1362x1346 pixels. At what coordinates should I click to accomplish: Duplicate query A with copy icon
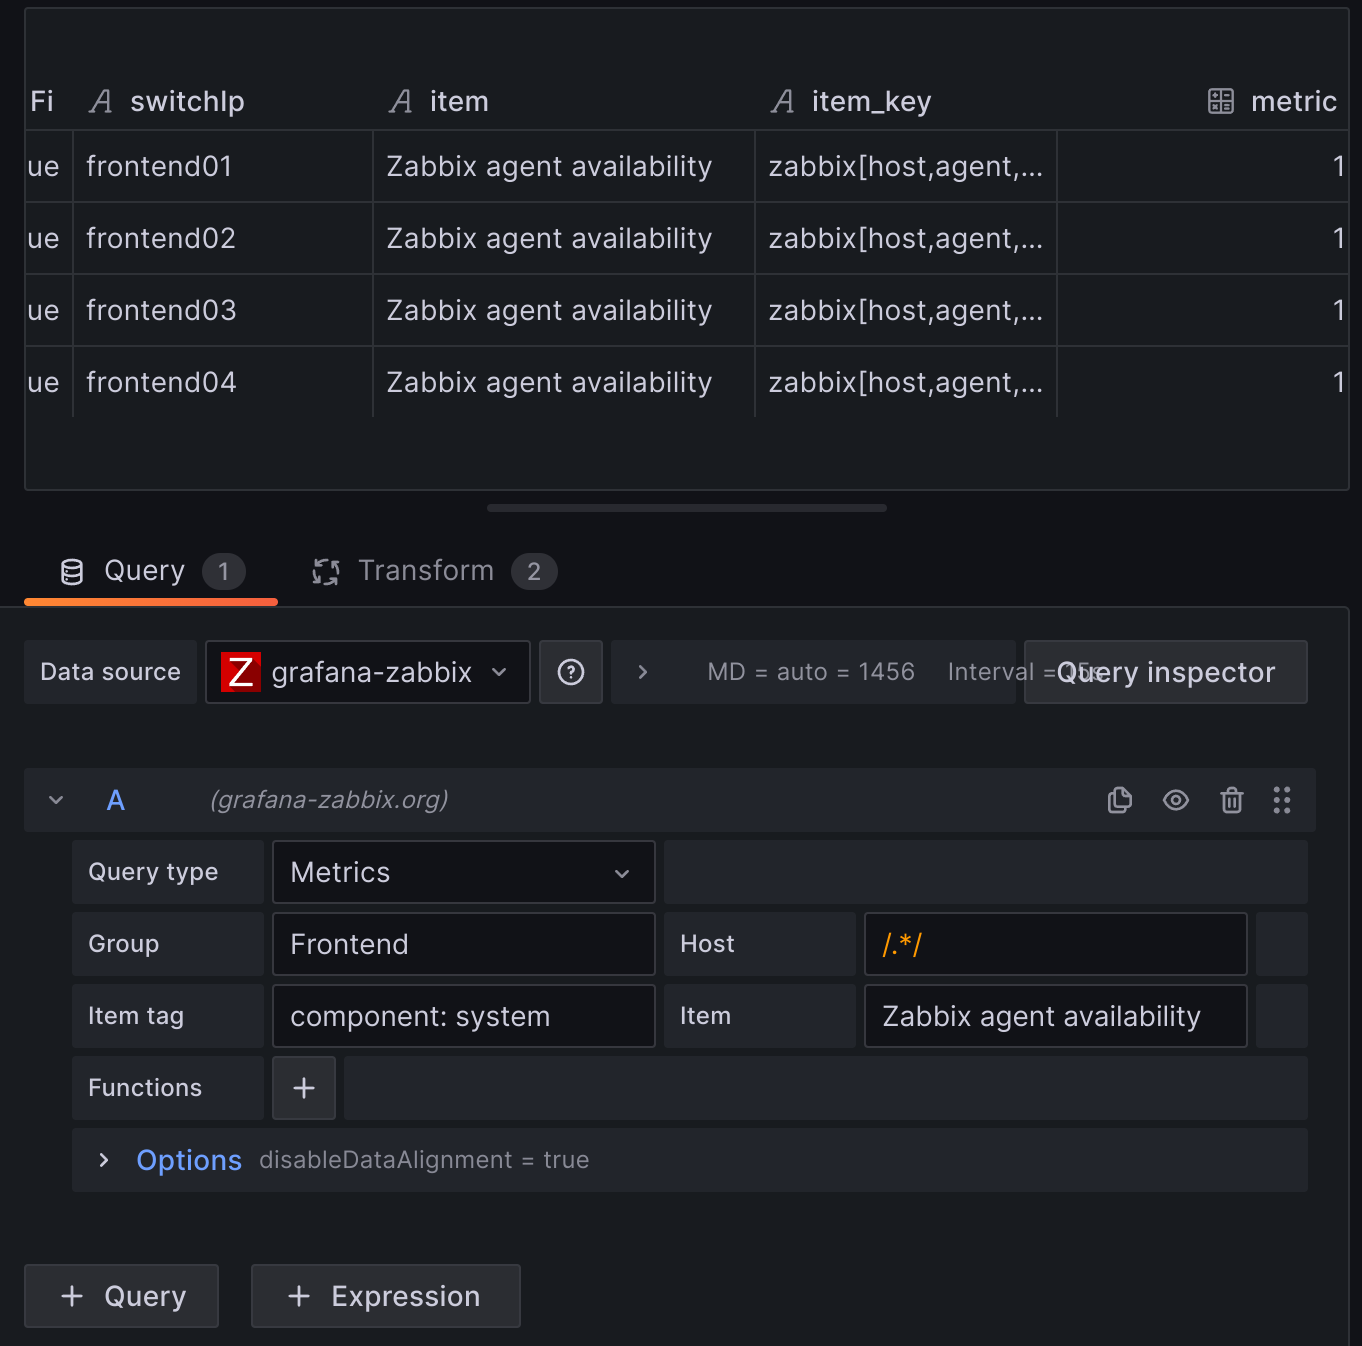tap(1120, 800)
